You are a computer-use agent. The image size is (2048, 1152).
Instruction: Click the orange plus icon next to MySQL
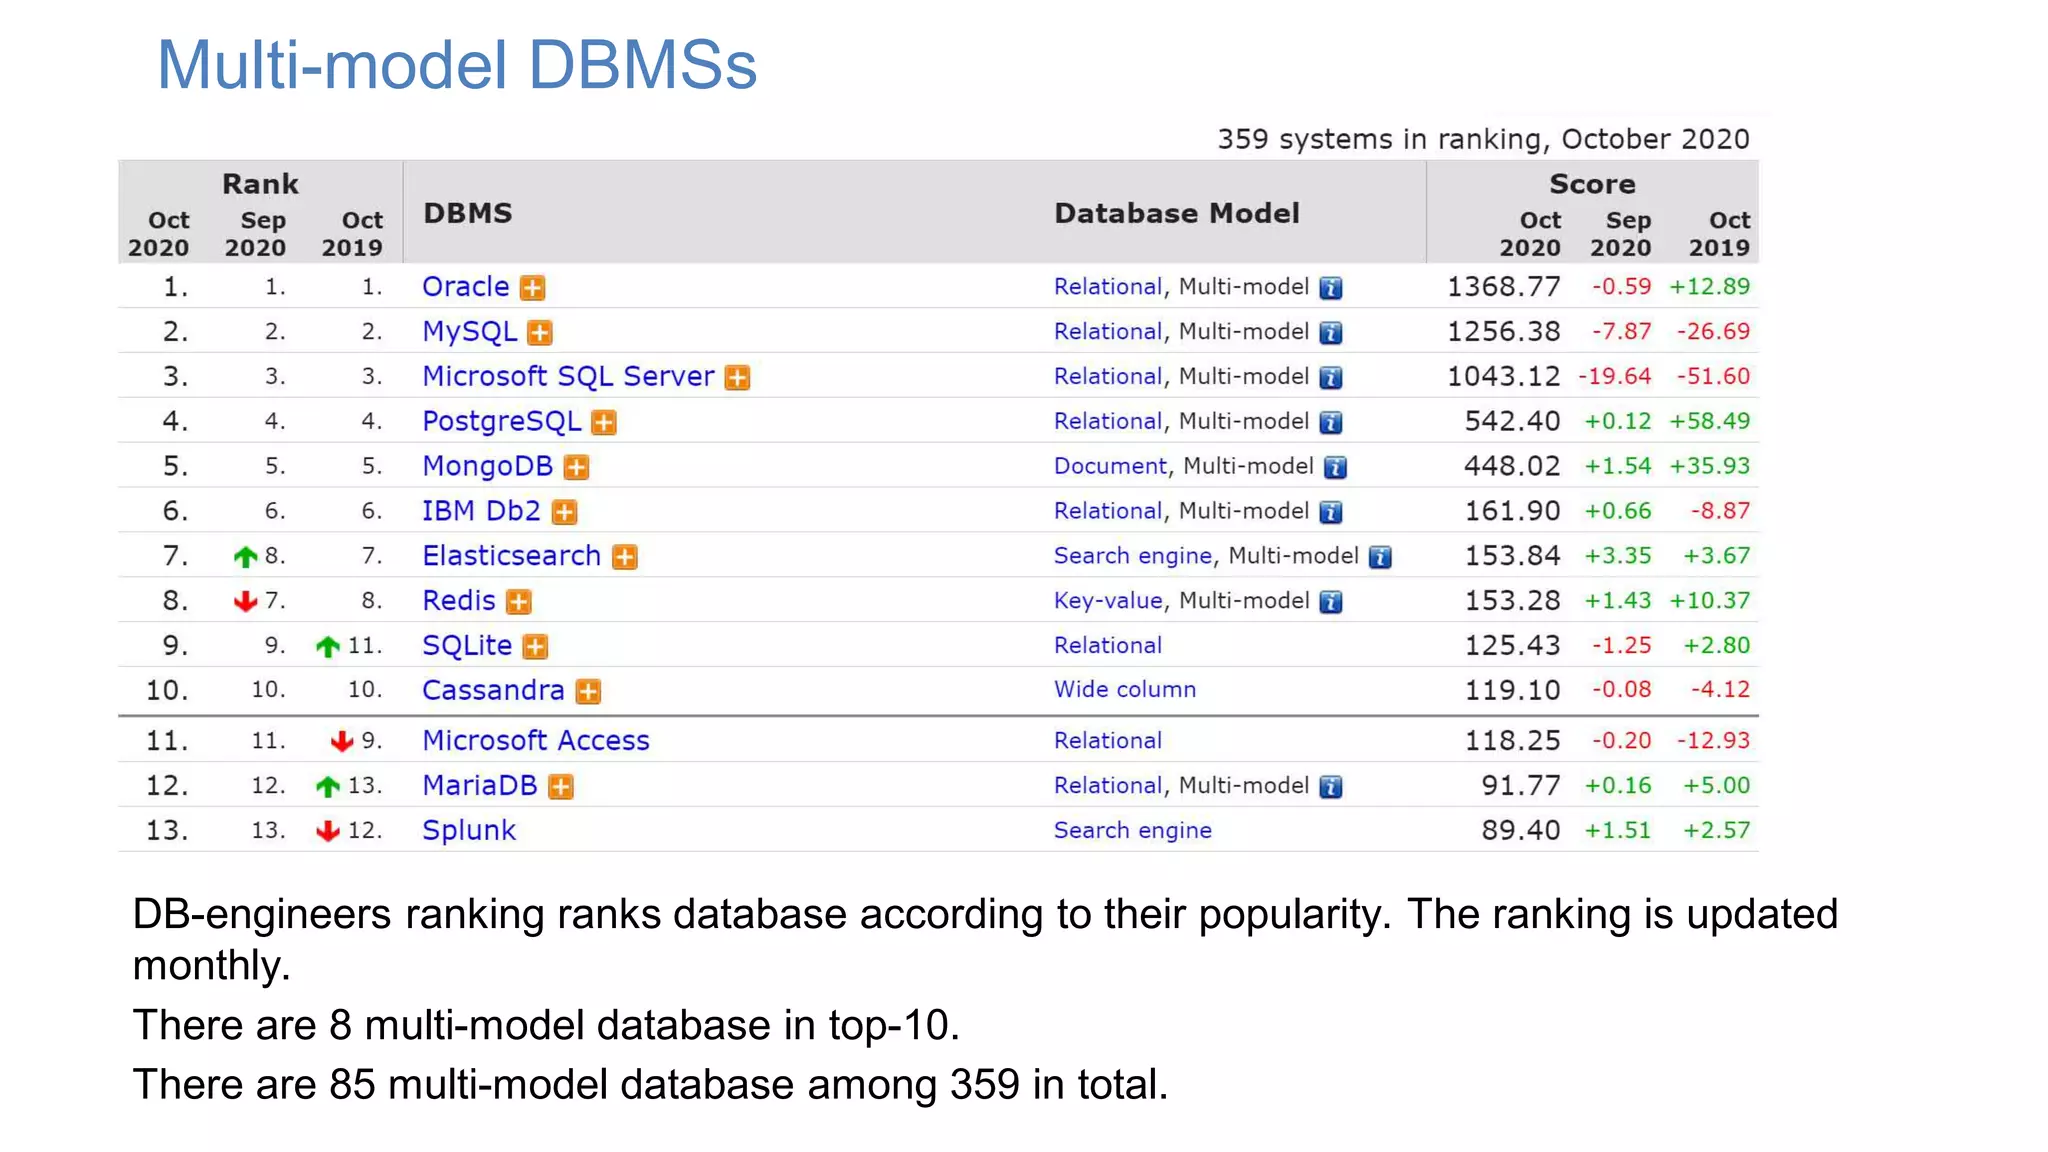coord(540,333)
